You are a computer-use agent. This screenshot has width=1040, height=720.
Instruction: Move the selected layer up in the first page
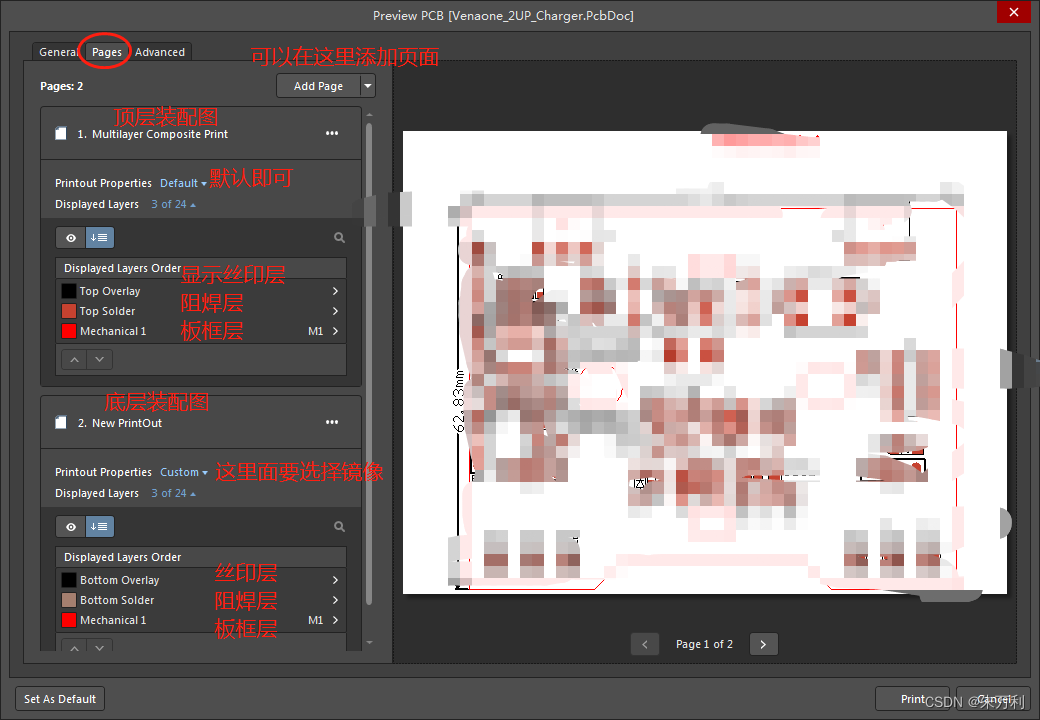pos(74,359)
